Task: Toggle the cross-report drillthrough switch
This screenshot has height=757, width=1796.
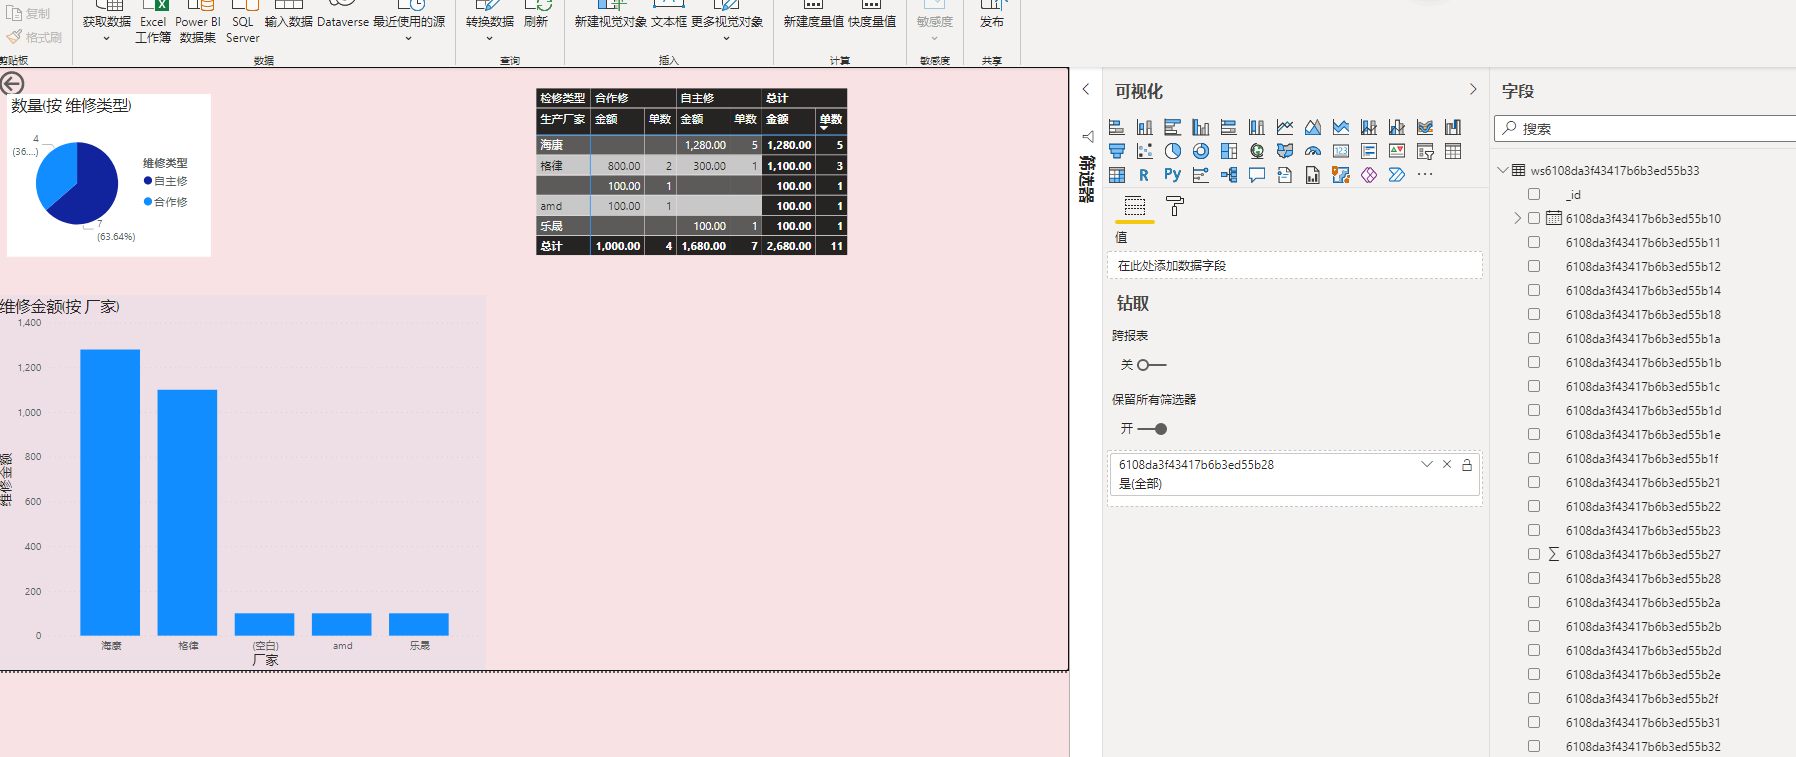Action: pos(1150,365)
